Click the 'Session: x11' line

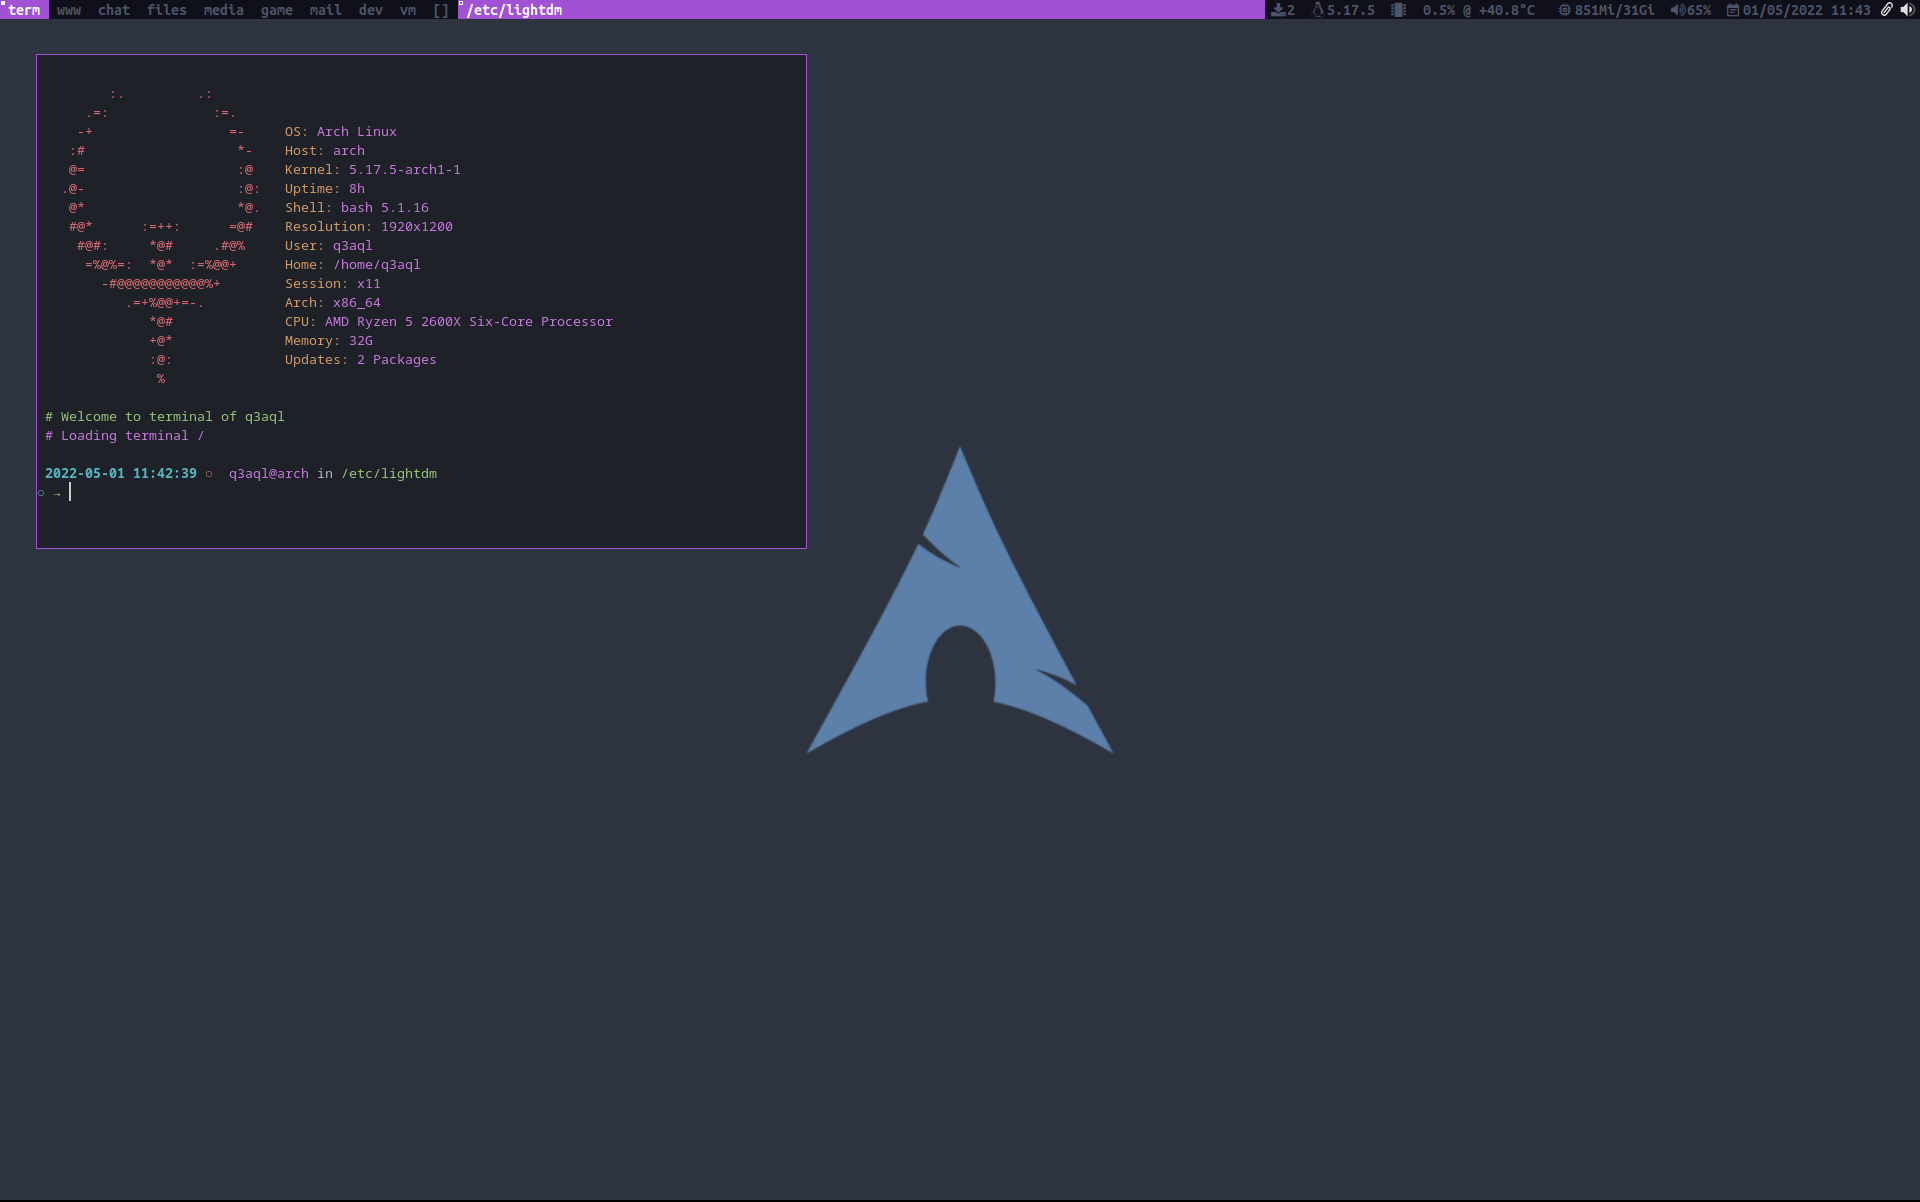[333, 283]
